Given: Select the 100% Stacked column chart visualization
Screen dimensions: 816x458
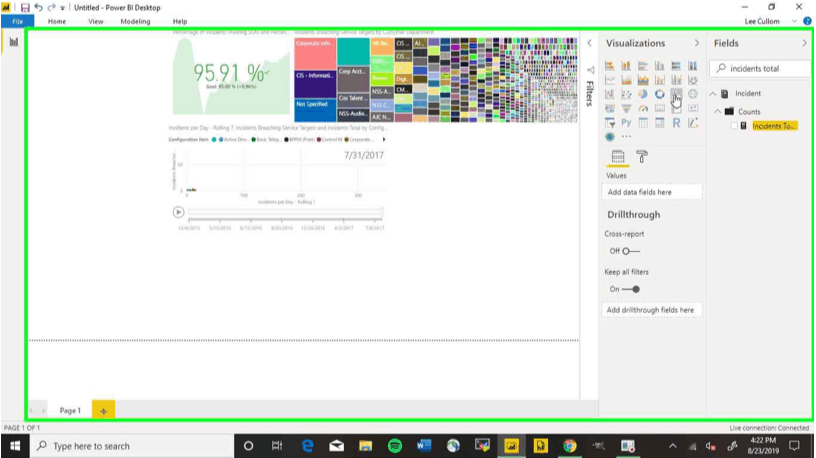Looking at the screenshot, I should point(693,66).
